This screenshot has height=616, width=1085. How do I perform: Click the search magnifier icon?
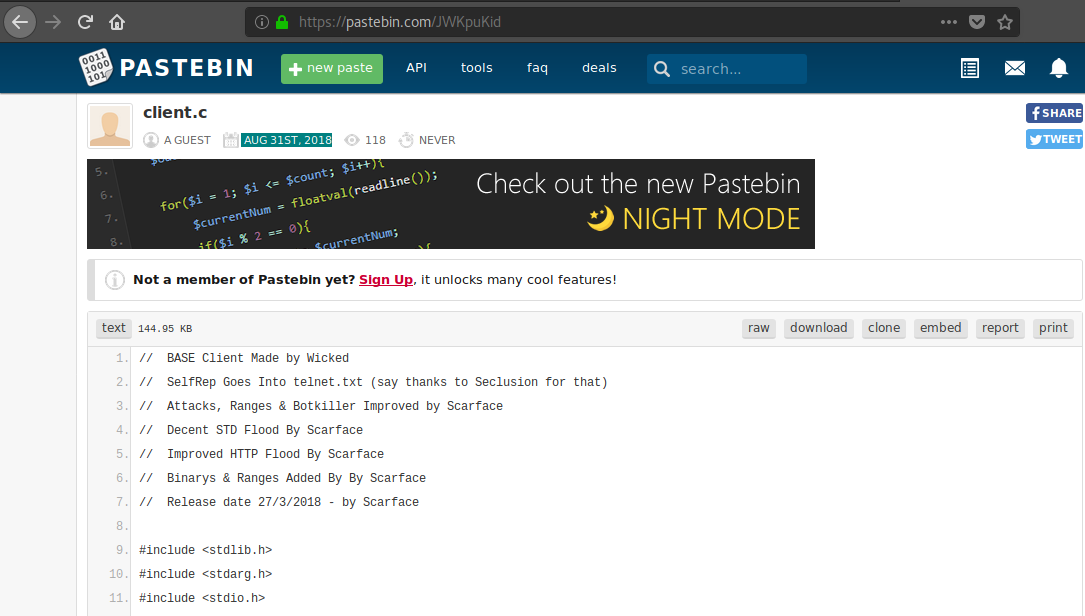[662, 69]
